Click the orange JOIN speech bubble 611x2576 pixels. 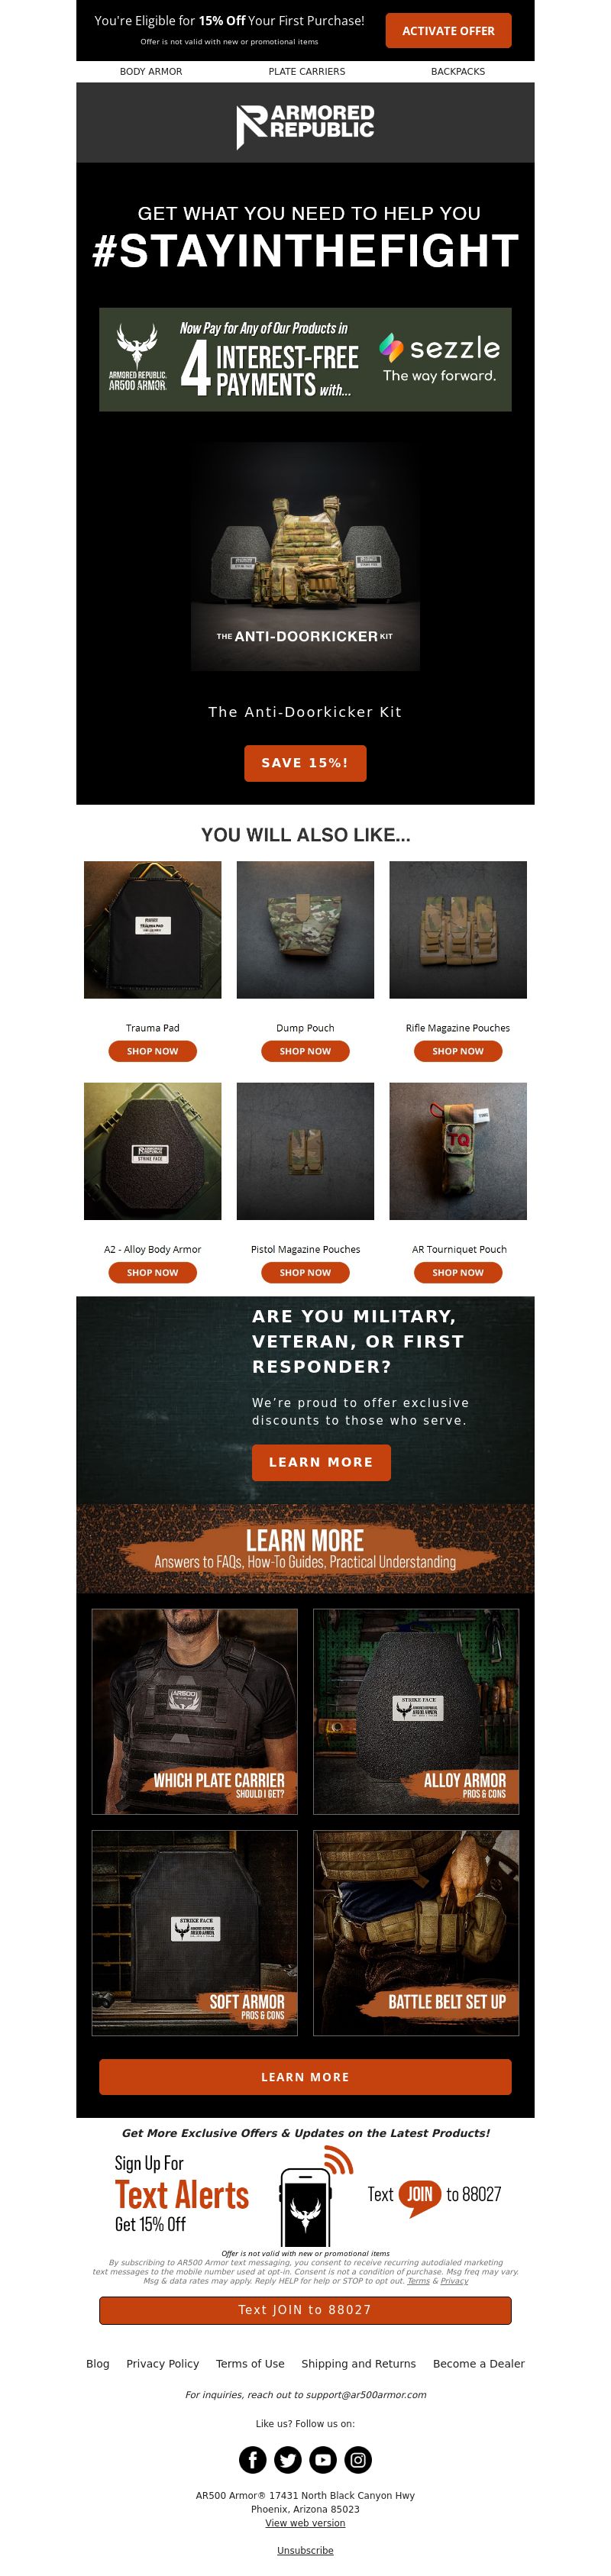pyautogui.click(x=419, y=2196)
